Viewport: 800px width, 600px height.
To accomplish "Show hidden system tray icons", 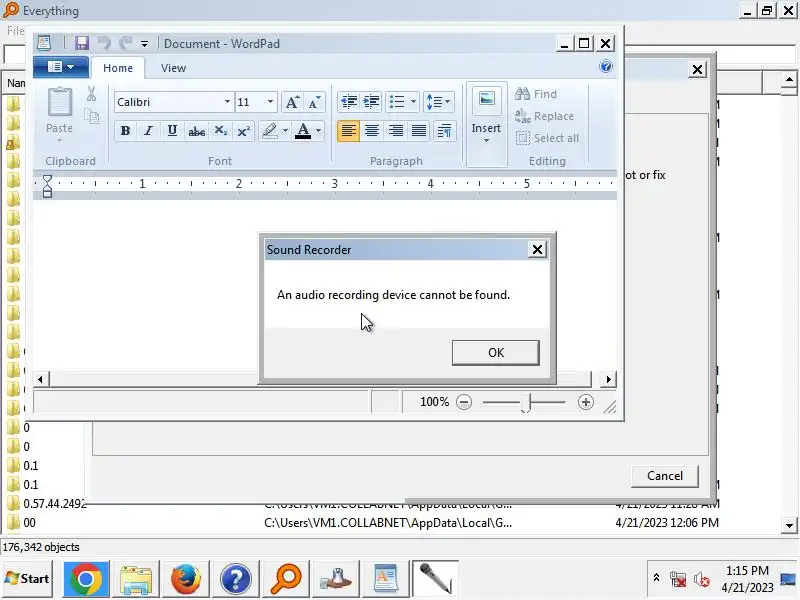I will [656, 578].
